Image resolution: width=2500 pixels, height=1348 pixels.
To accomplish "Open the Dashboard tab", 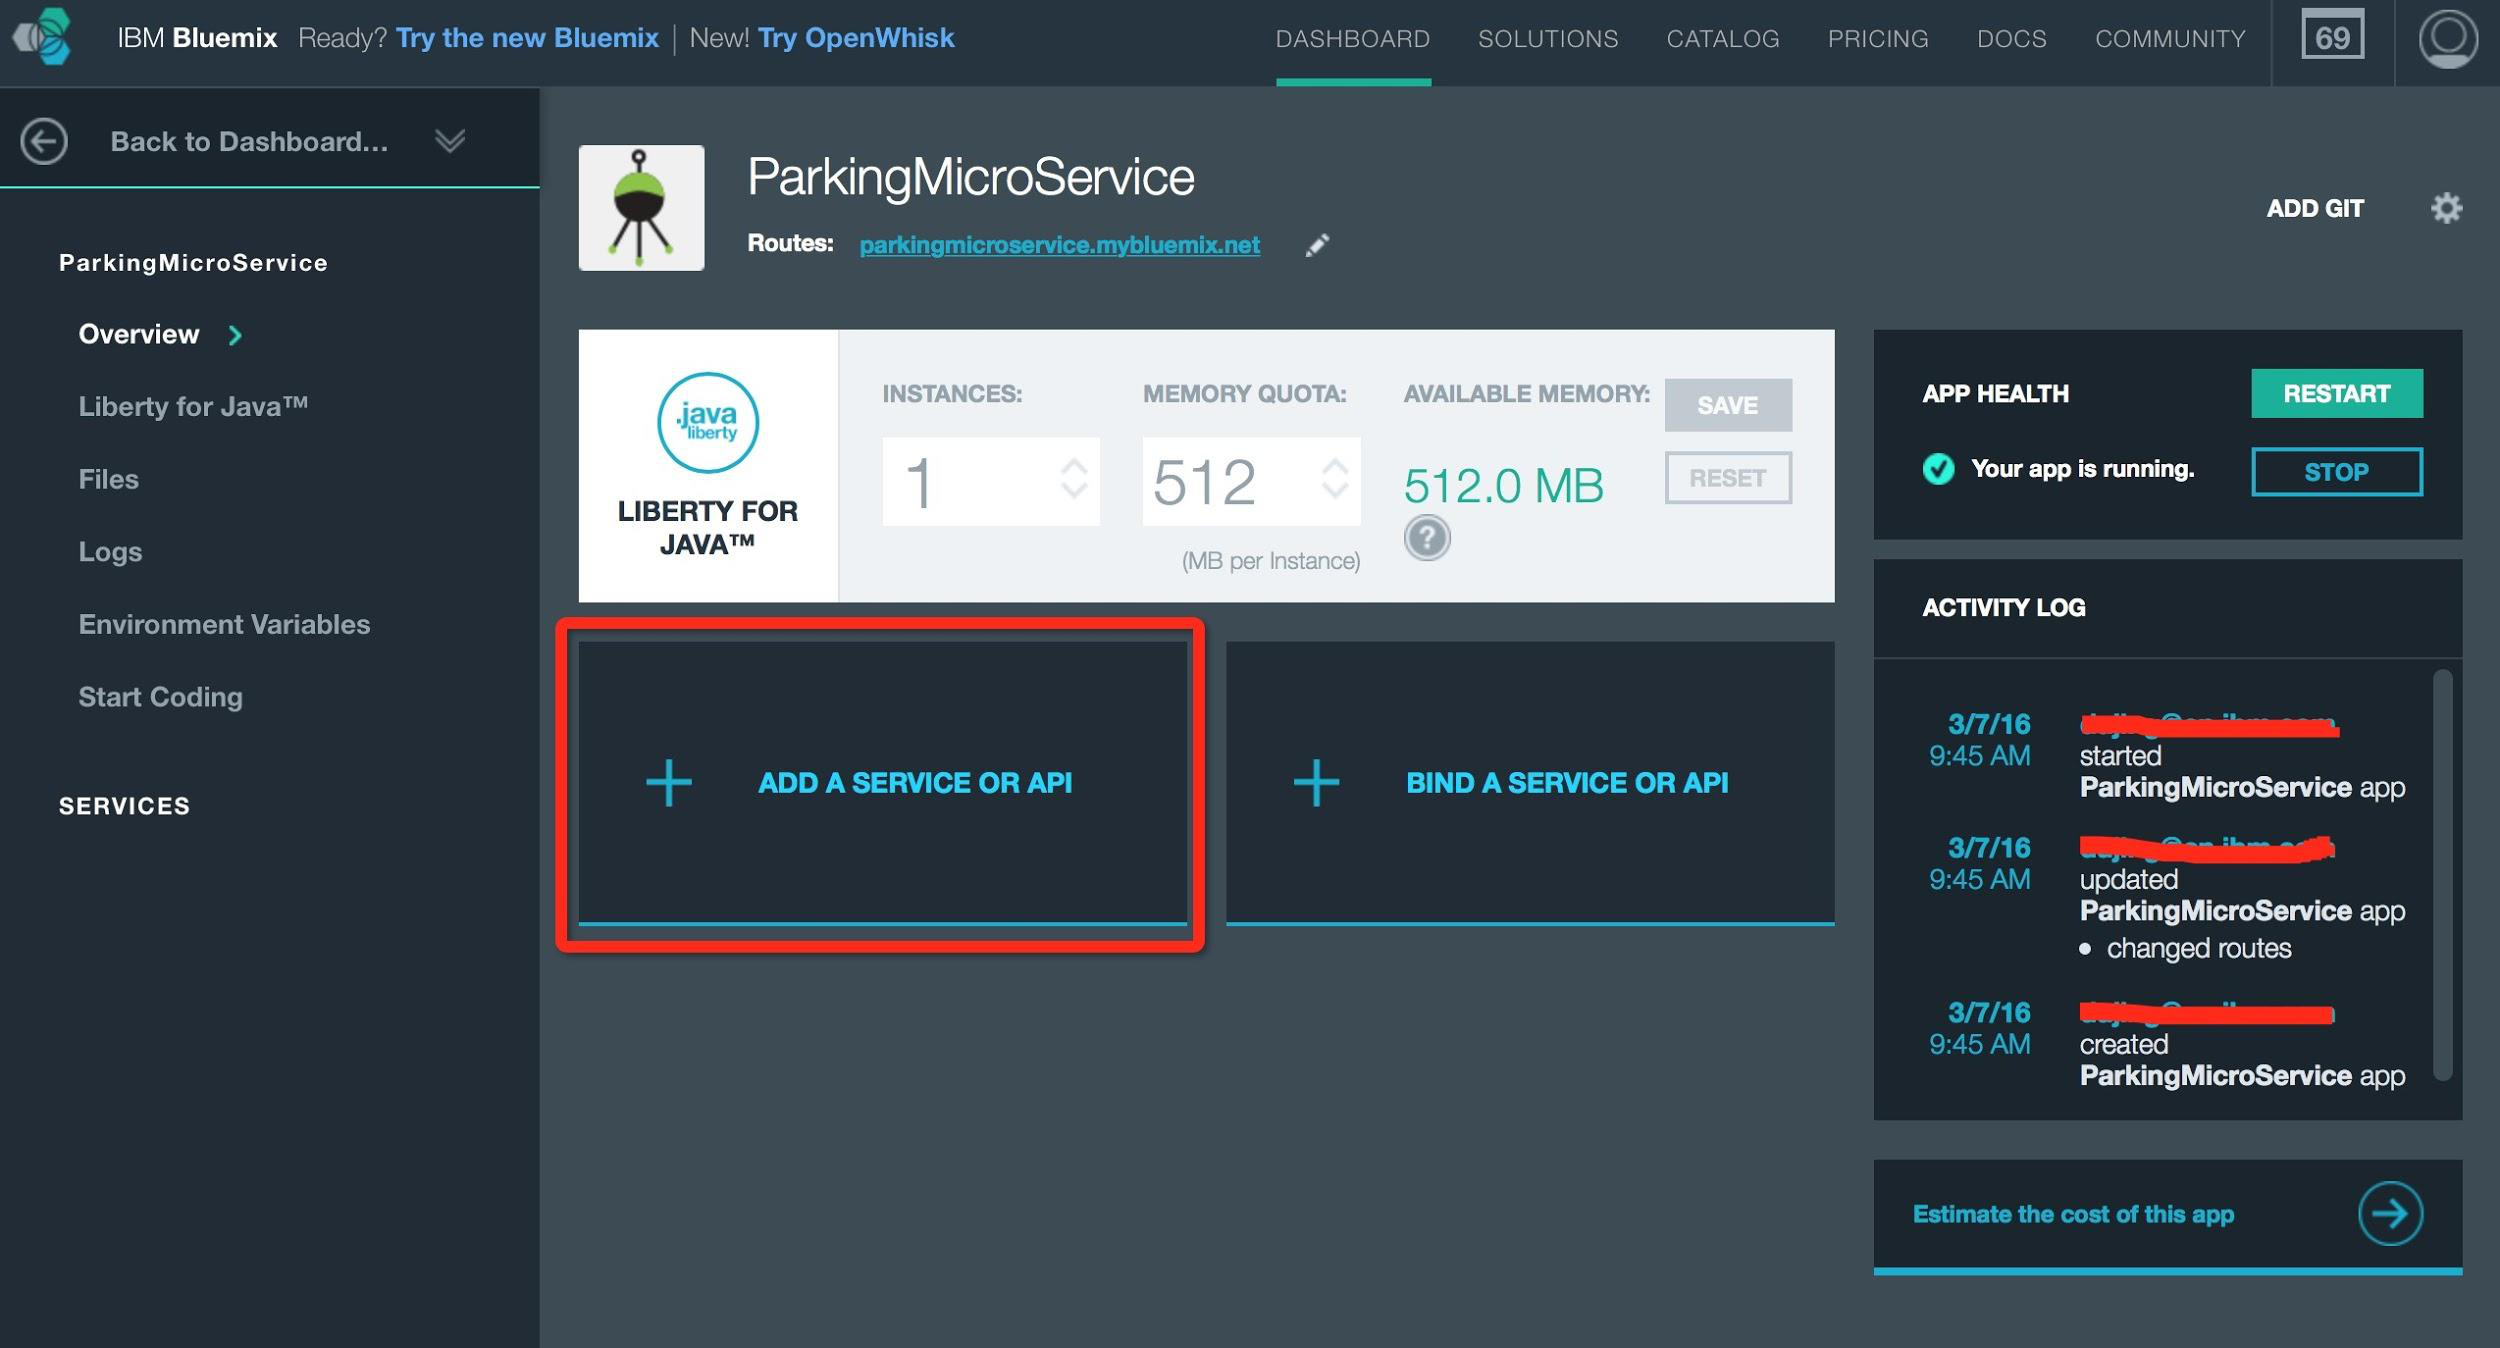I will pyautogui.click(x=1352, y=39).
